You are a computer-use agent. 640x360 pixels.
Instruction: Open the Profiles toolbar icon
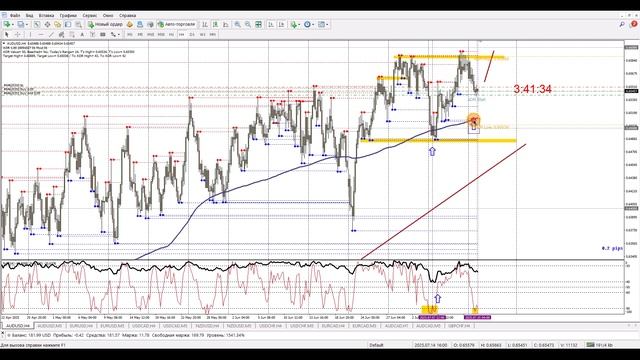click(x=20, y=24)
